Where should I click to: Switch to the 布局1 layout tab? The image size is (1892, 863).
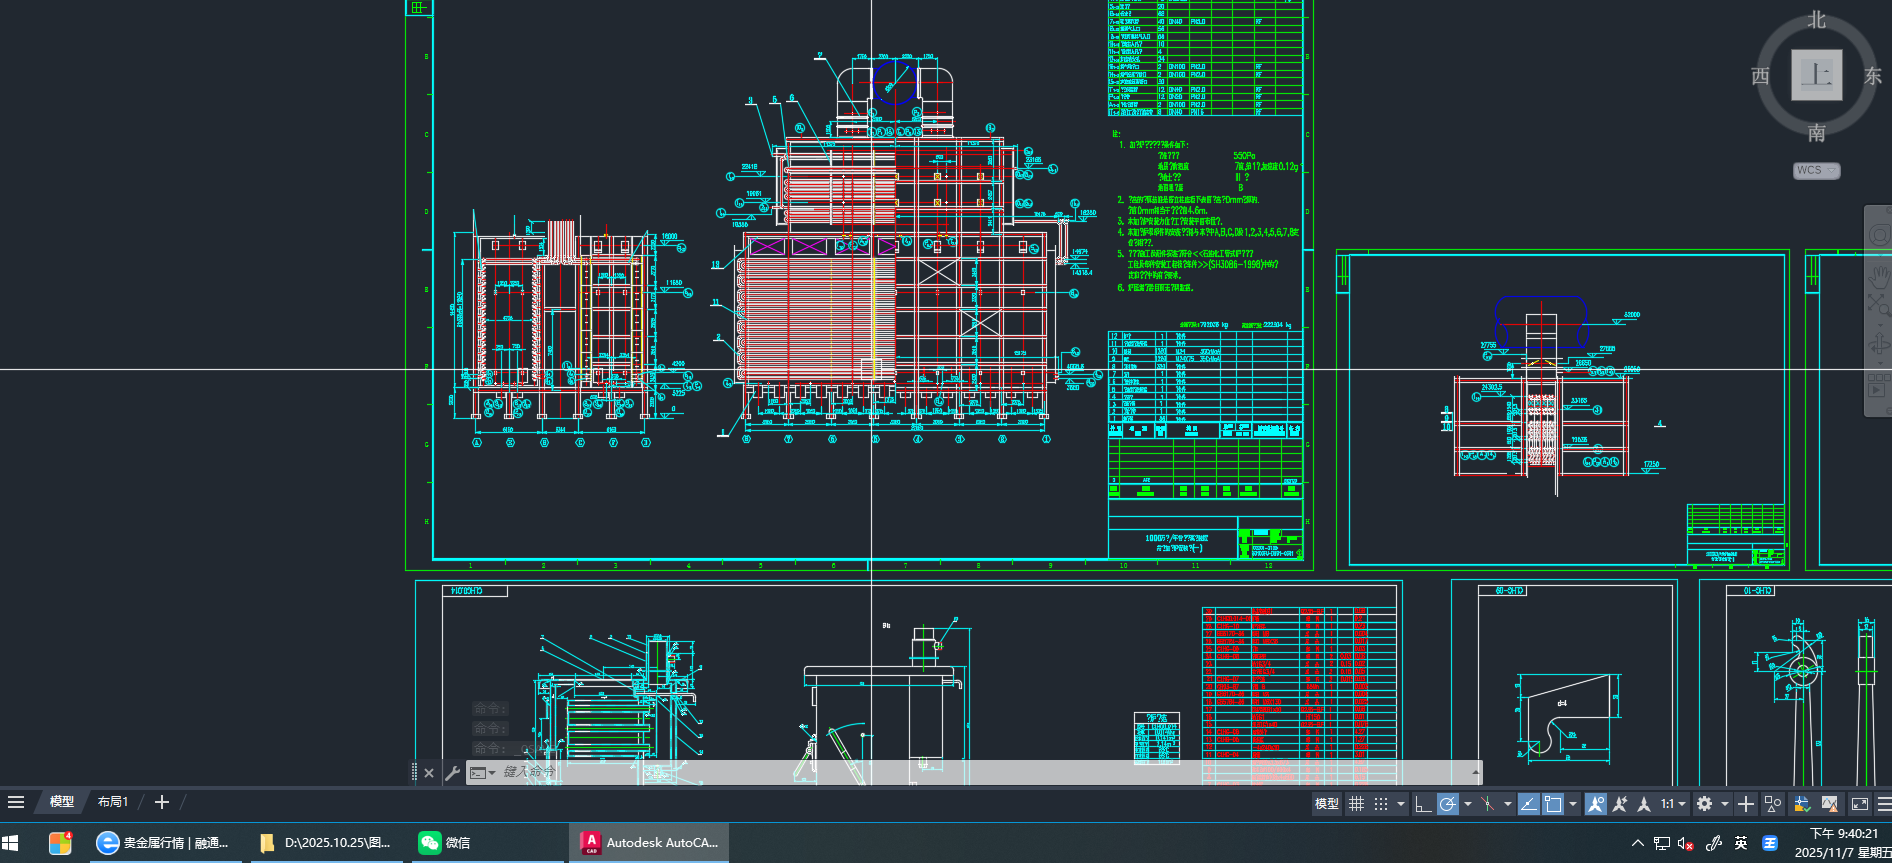coord(113,802)
